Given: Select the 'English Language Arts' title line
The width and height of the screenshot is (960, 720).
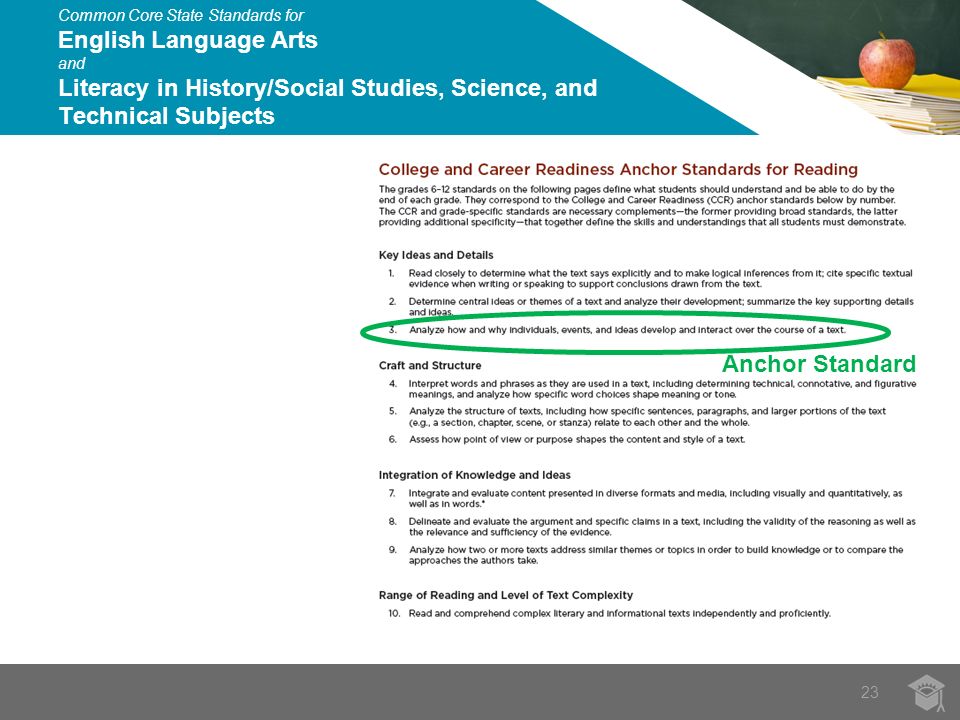Looking at the screenshot, I should tap(188, 40).
